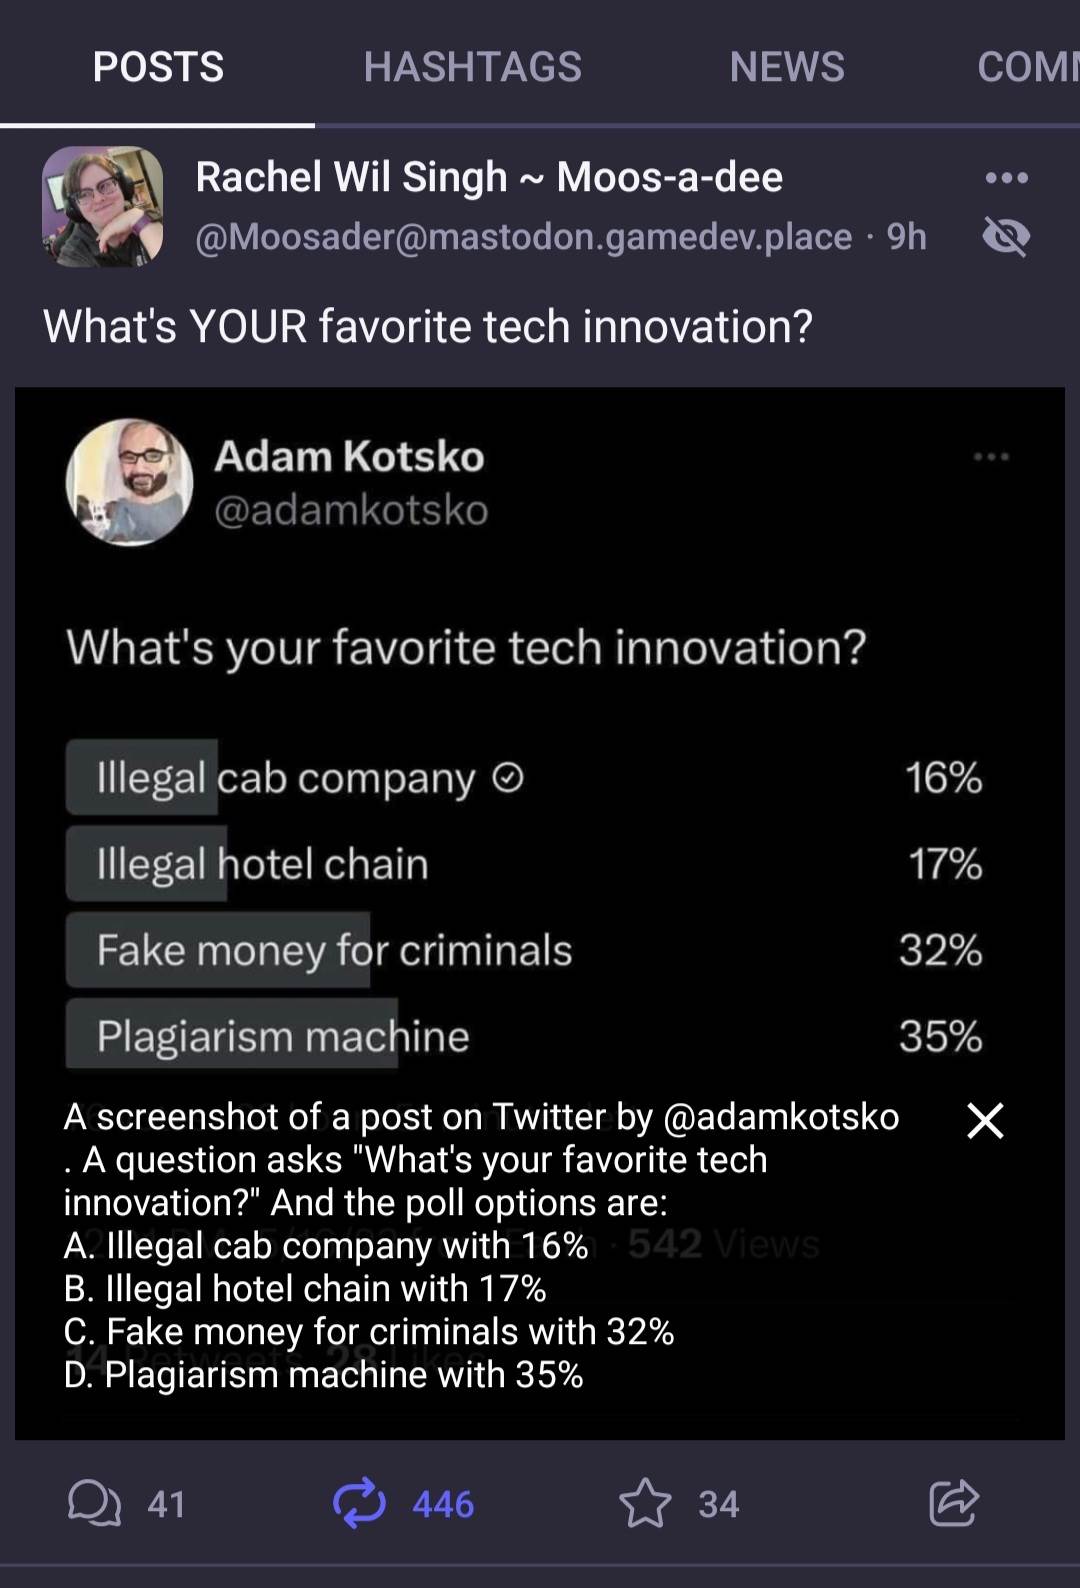The height and width of the screenshot is (1588, 1080).
Task: Favorite the post with the star icon
Action: (645, 1504)
